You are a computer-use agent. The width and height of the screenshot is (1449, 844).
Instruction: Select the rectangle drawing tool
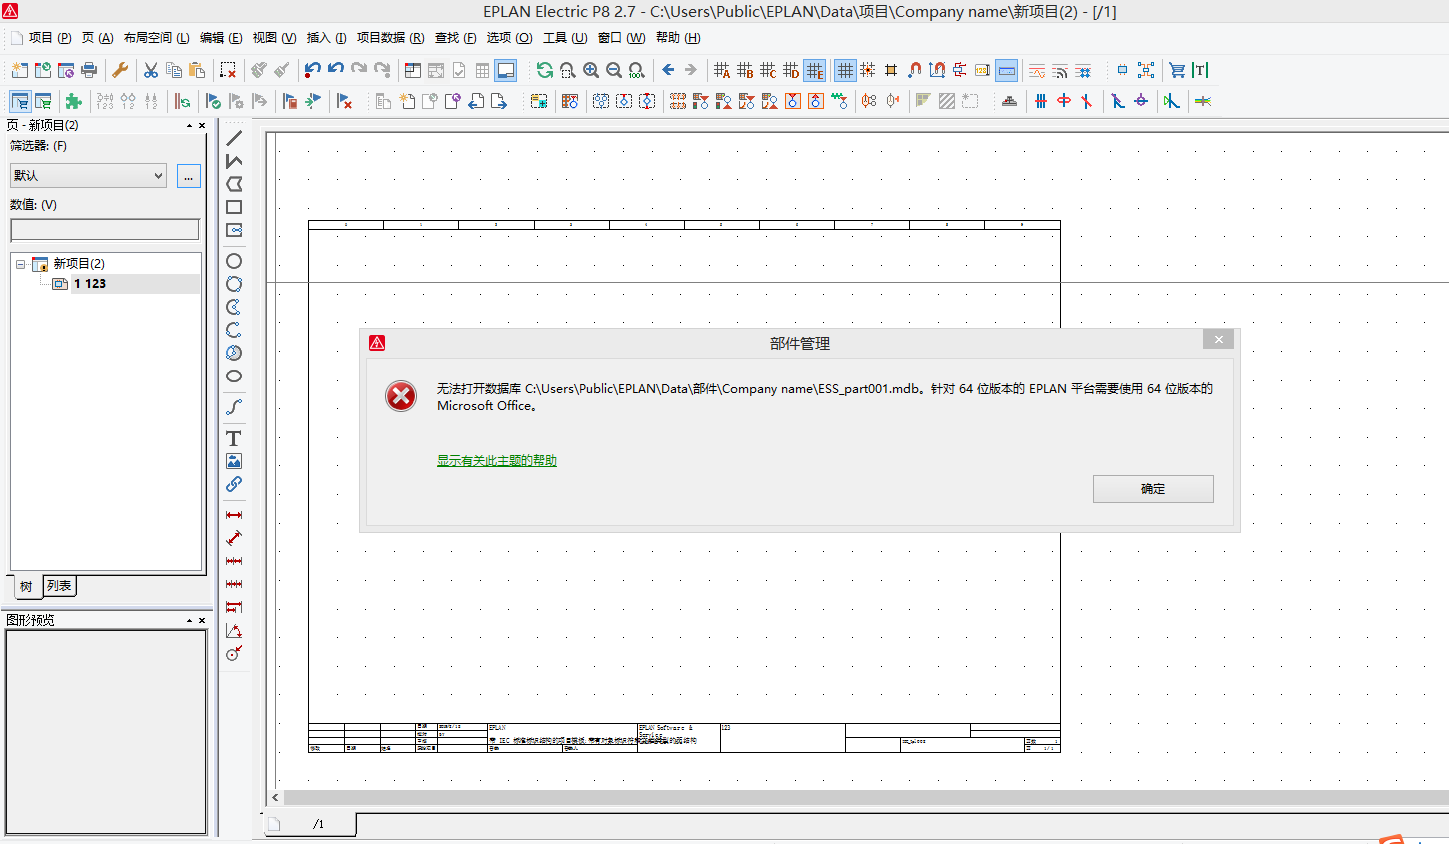point(233,207)
